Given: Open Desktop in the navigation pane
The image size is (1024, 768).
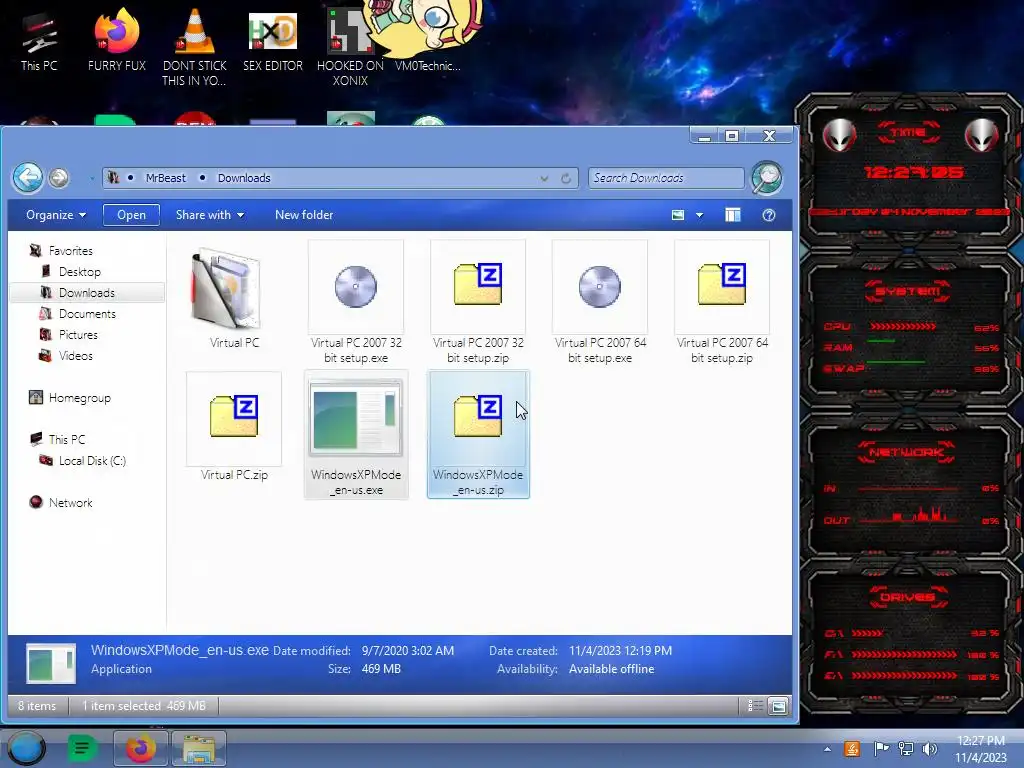Looking at the screenshot, I should [80, 272].
